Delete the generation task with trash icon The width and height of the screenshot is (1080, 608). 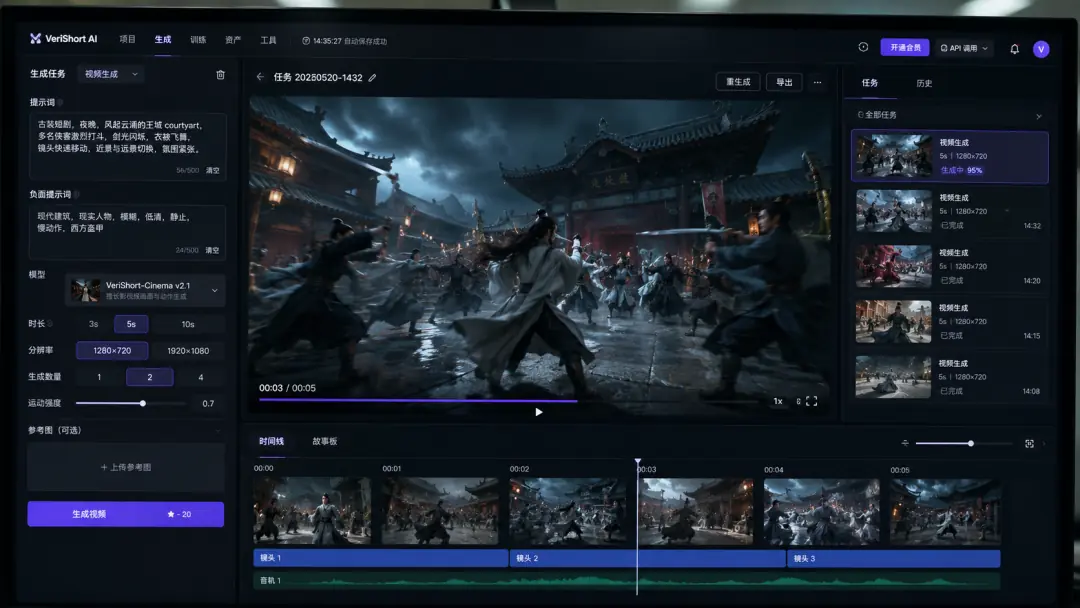220,74
